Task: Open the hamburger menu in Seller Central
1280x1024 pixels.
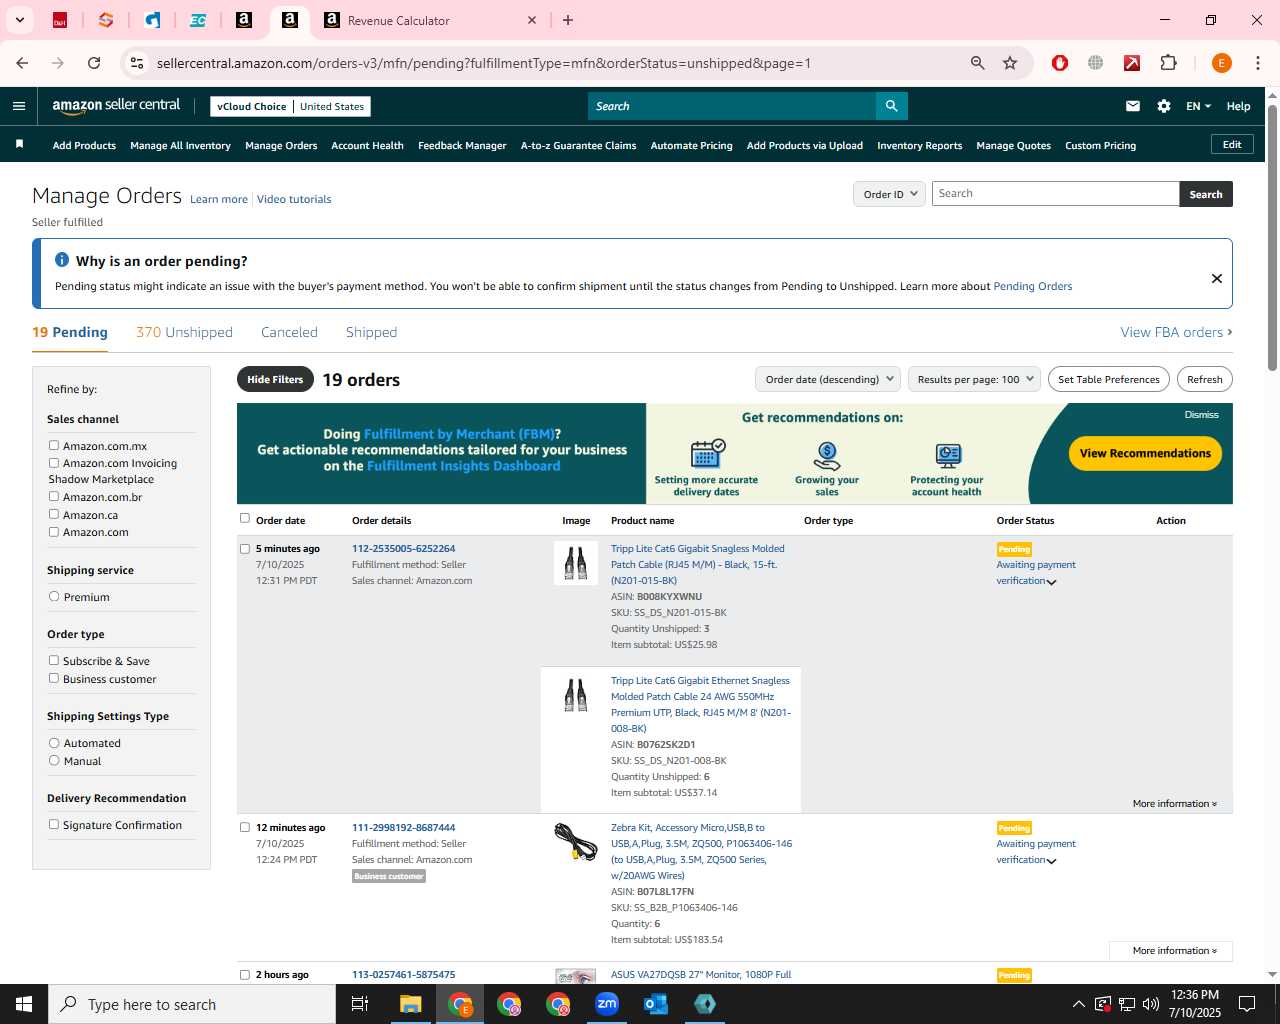Action: (x=19, y=106)
